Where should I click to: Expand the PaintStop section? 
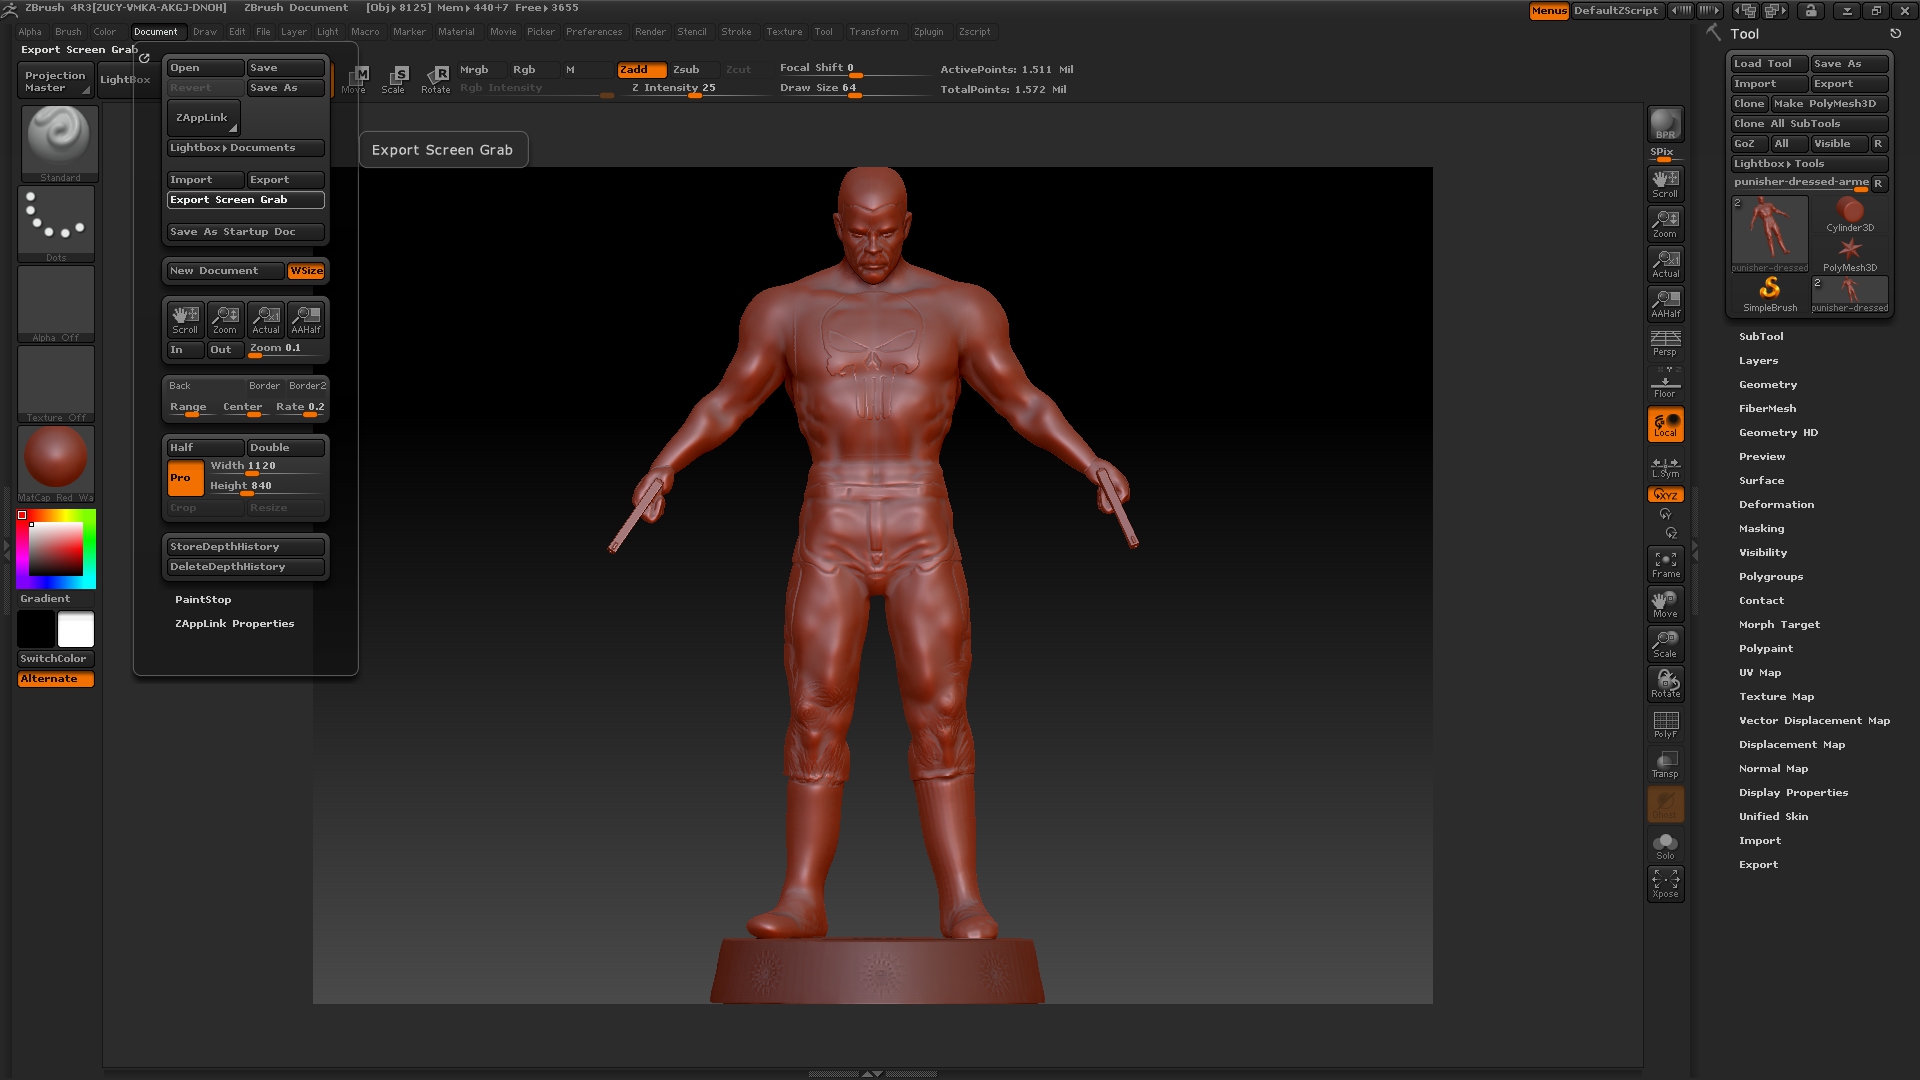point(203,600)
